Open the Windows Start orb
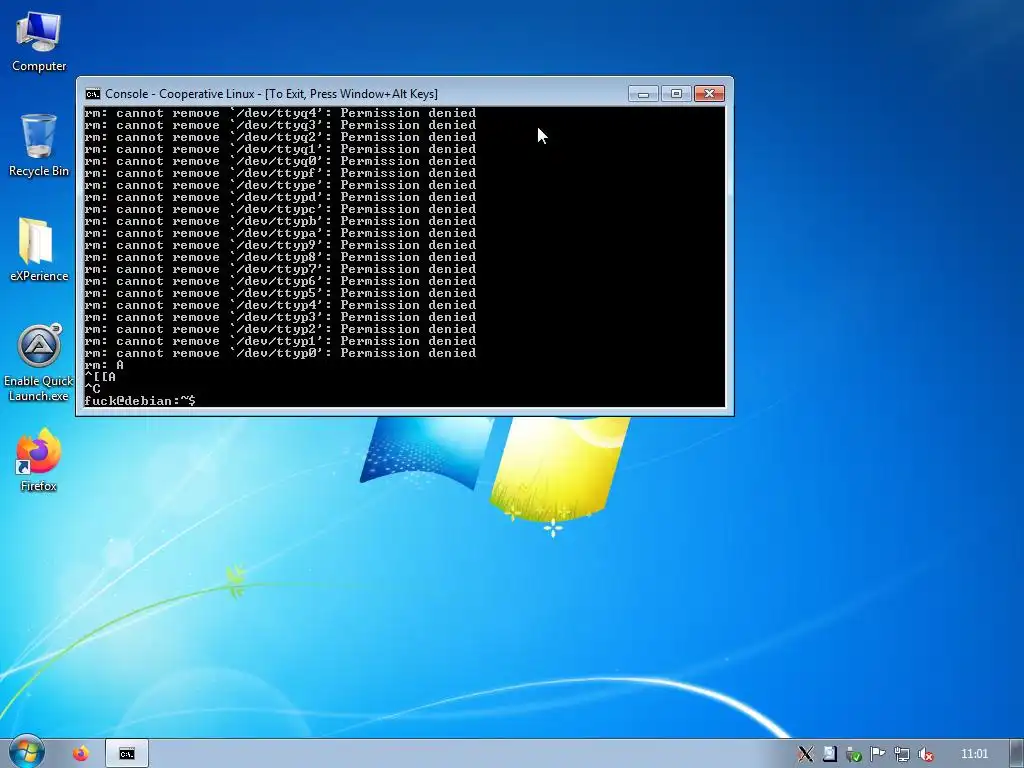The image size is (1024, 768). [26, 753]
